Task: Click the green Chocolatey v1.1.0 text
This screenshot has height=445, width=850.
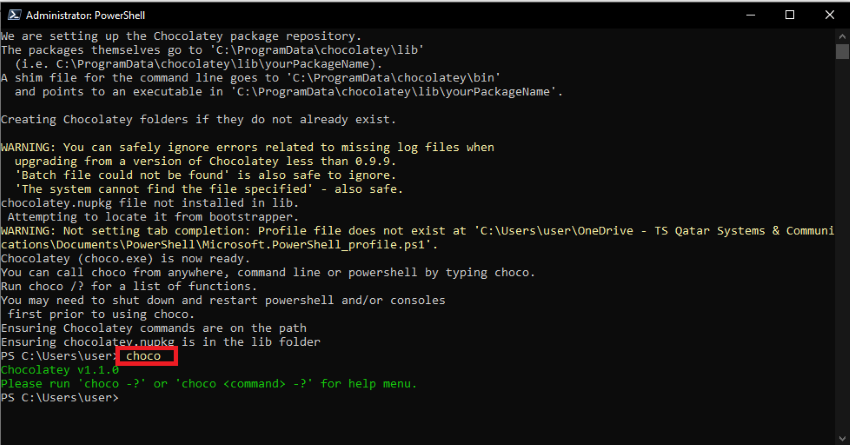Action: 60,370
